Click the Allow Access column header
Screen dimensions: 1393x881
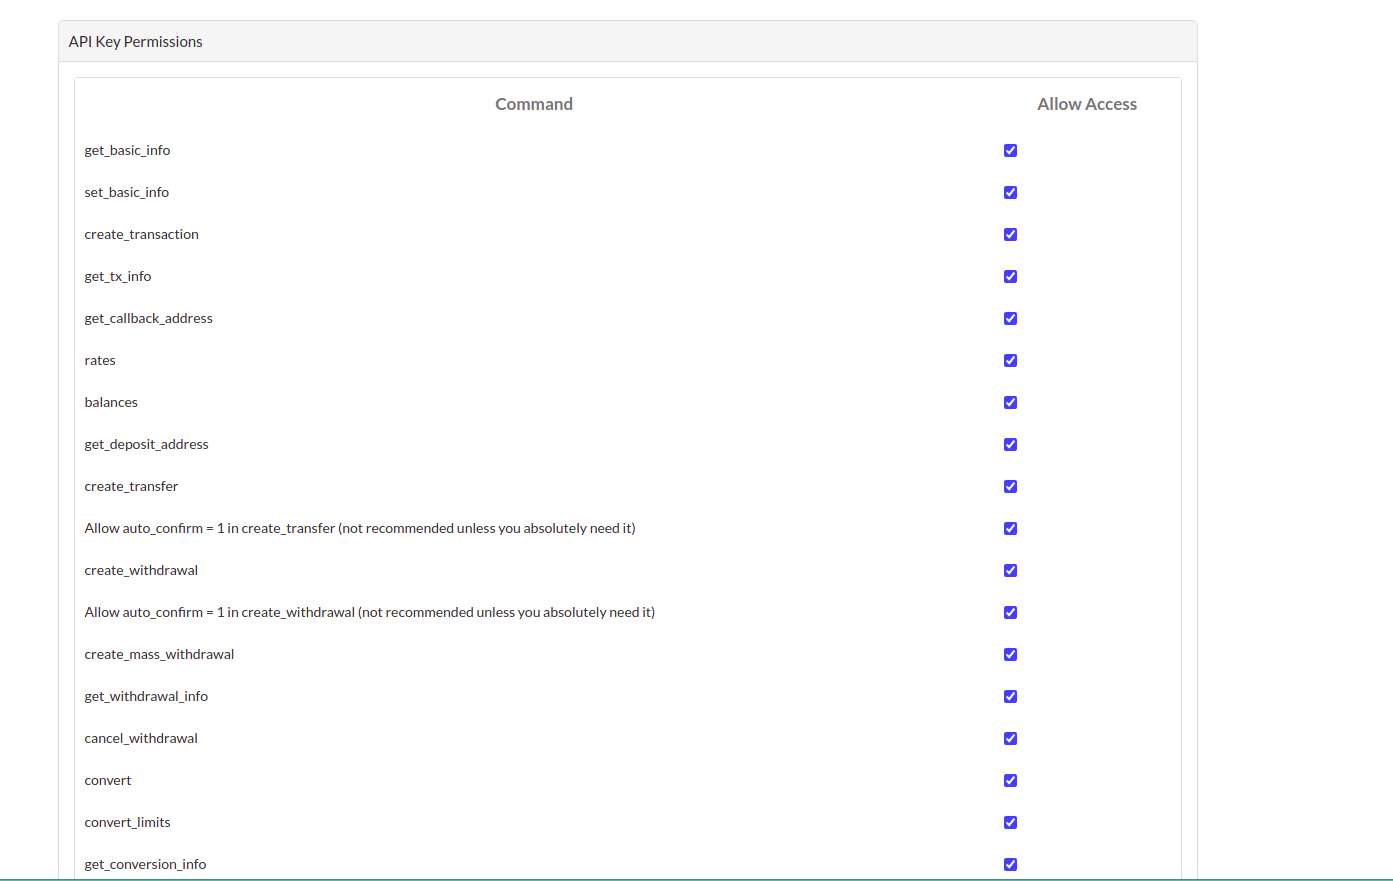coord(1086,104)
